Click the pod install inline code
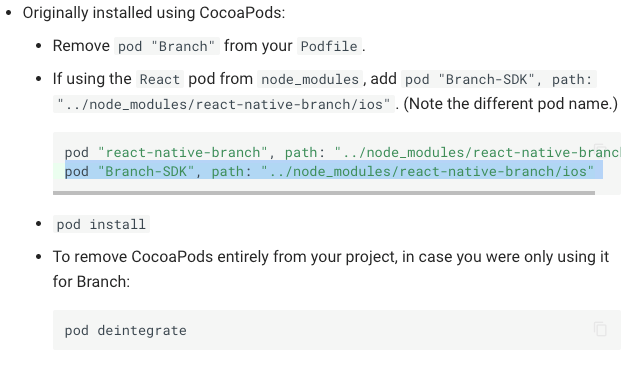 click(x=101, y=224)
